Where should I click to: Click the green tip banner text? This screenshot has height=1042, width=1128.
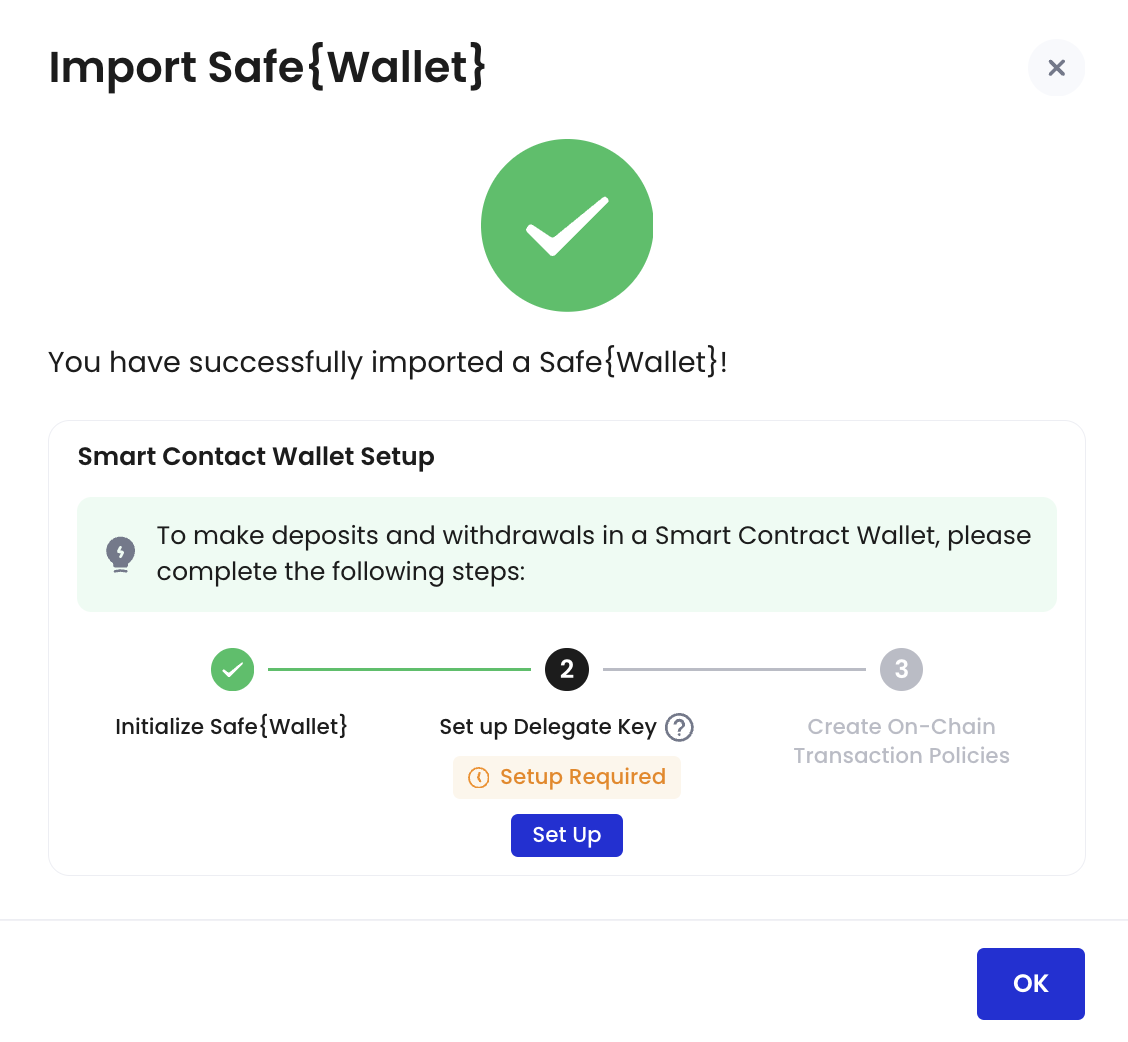pos(594,553)
